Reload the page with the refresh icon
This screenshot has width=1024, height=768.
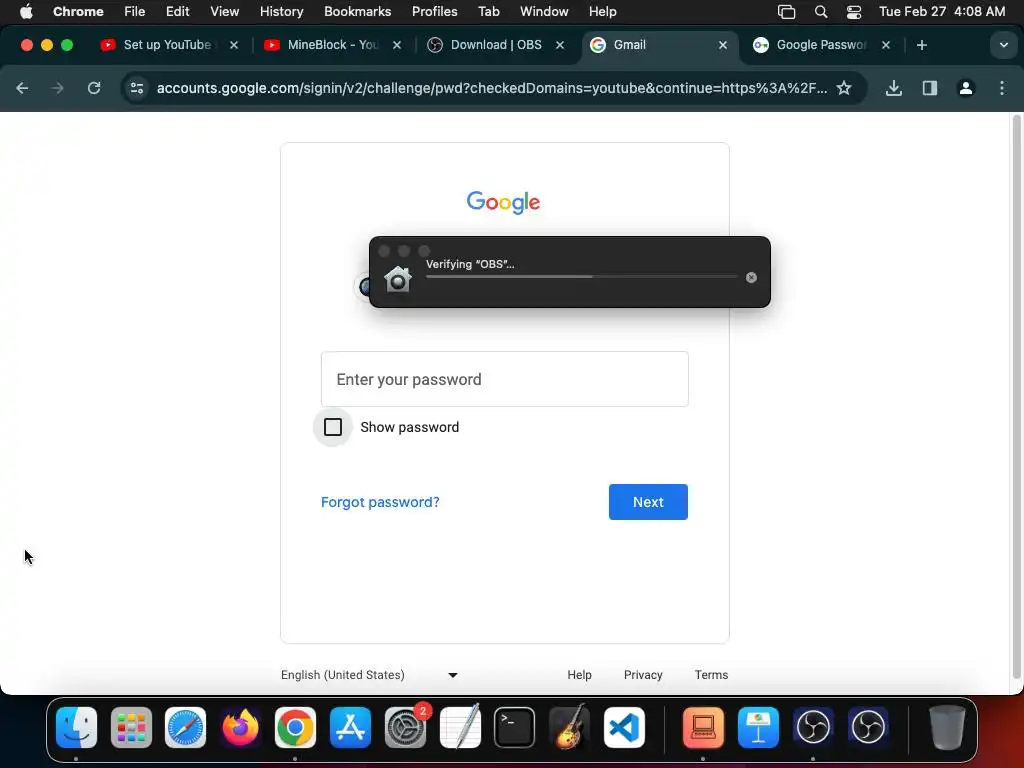tap(94, 88)
